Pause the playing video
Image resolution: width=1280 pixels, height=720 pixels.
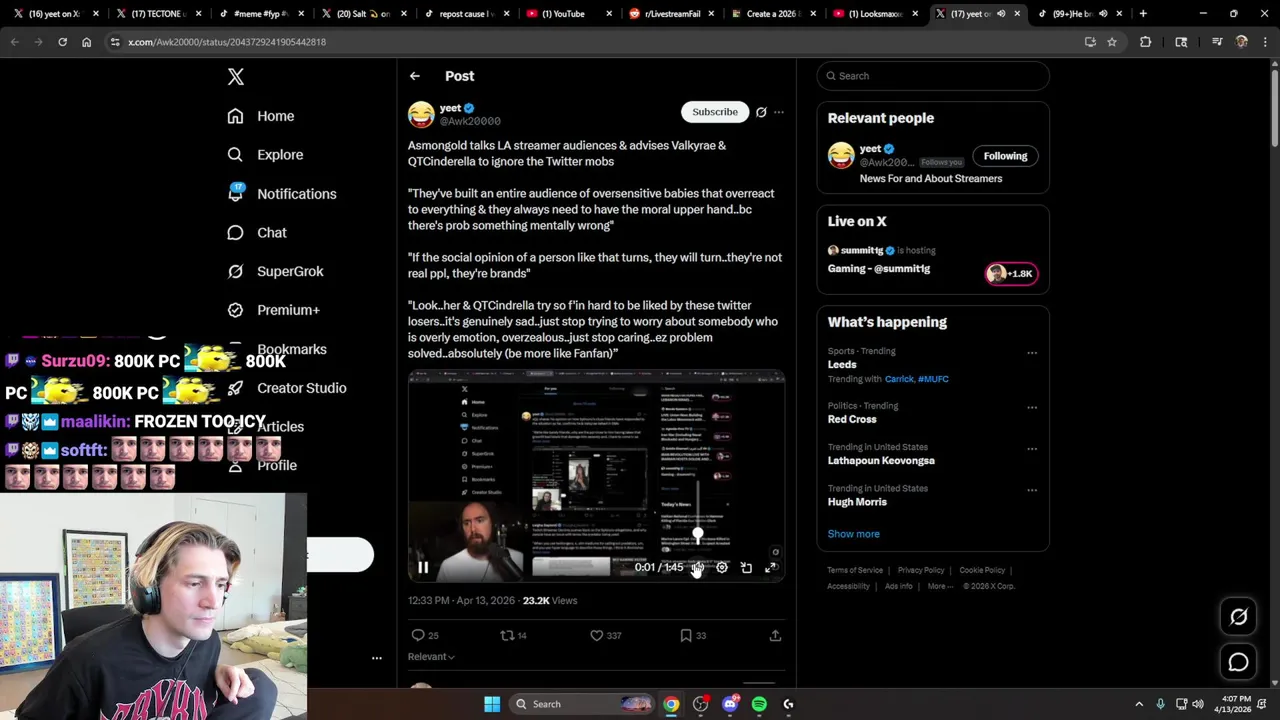pos(423,567)
